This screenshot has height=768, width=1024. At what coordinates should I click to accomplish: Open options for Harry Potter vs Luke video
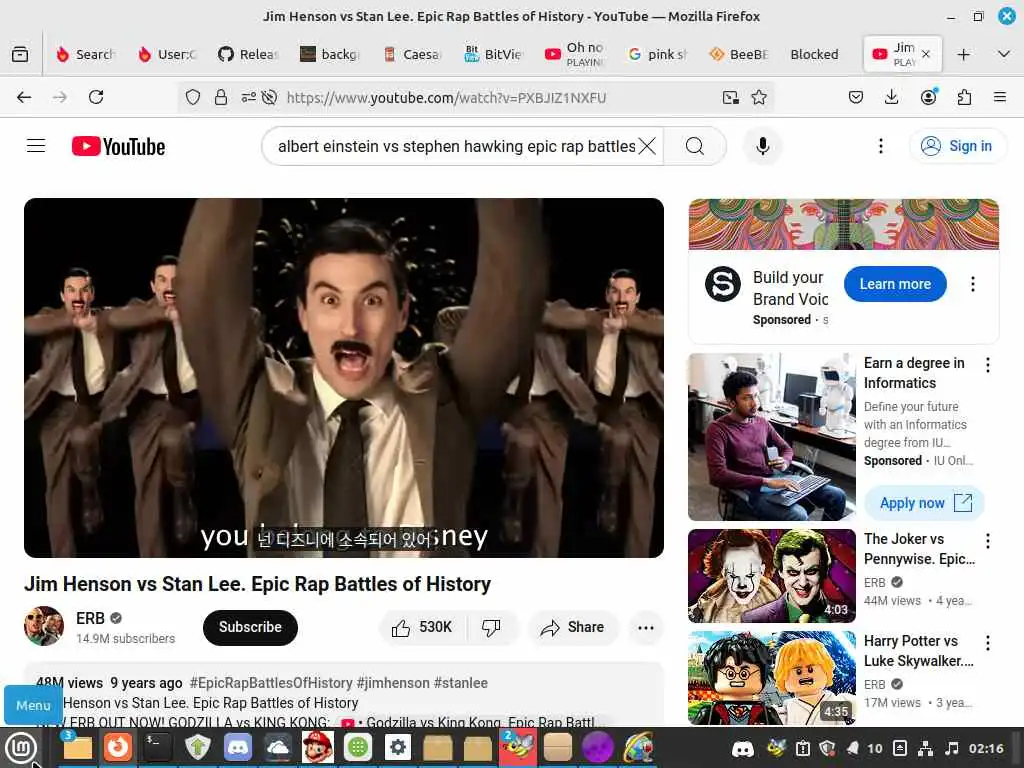(x=987, y=643)
